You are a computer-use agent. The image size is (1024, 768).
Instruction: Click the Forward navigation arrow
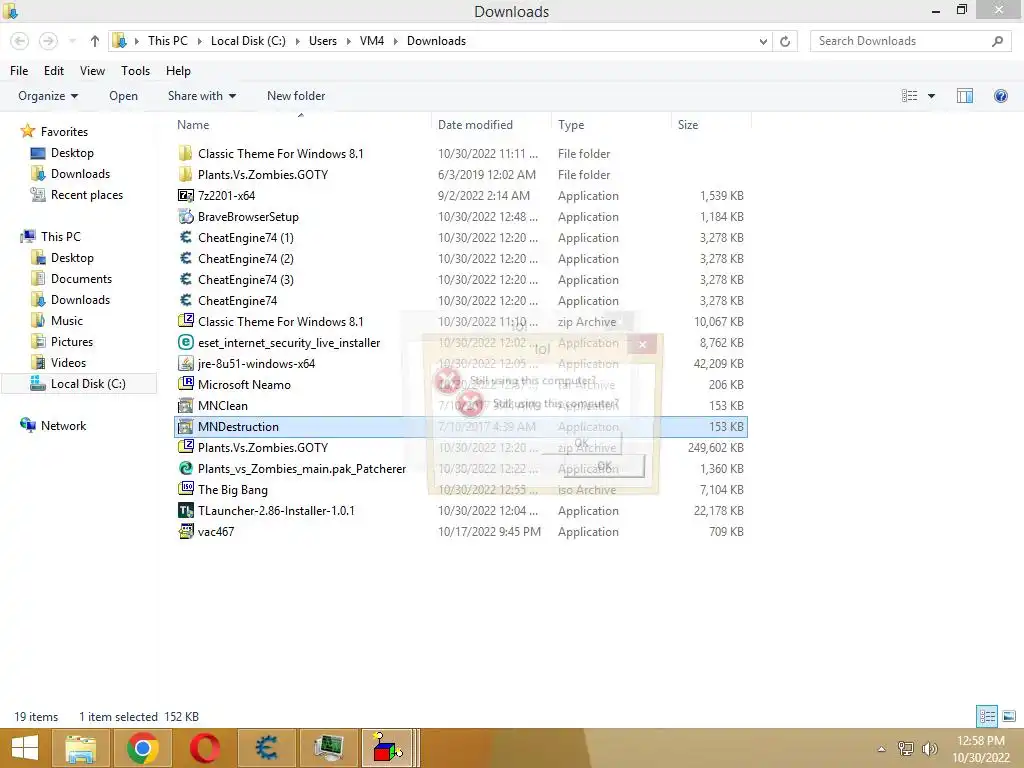[48, 41]
